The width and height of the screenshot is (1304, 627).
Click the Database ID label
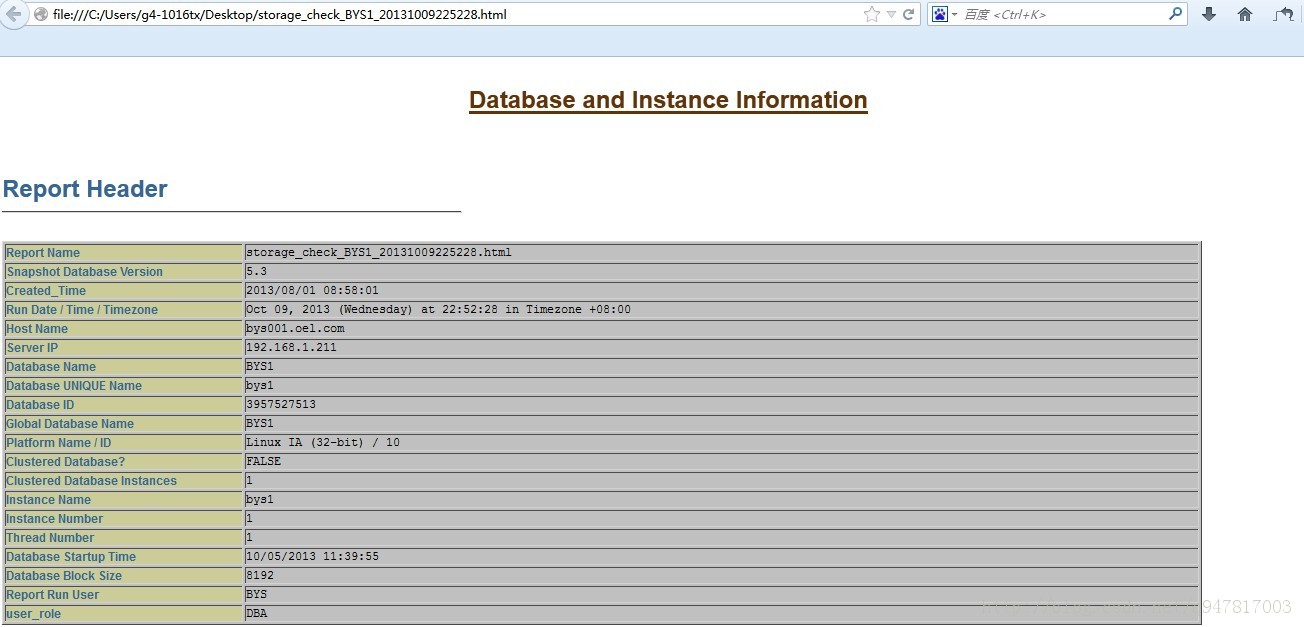40,405
